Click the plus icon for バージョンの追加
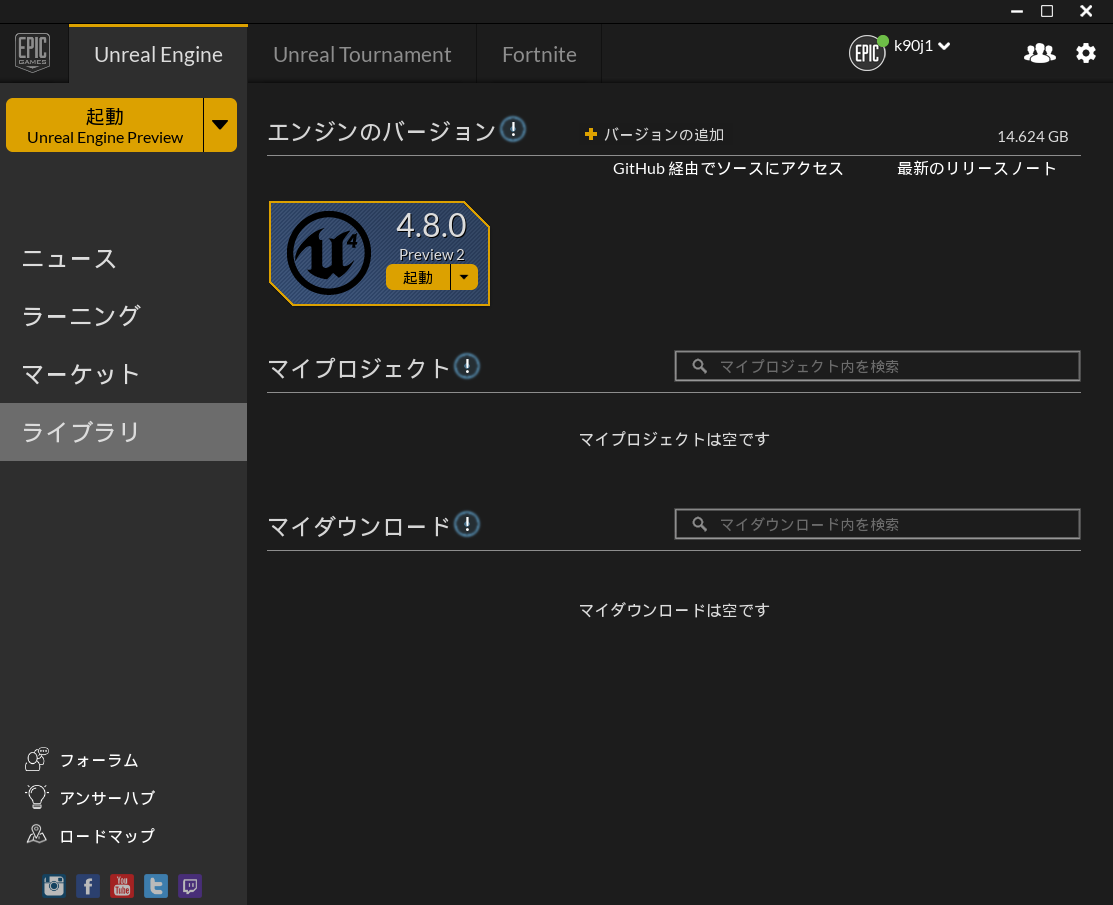Screen dimensions: 1113x905 pyautogui.click(x=591, y=134)
